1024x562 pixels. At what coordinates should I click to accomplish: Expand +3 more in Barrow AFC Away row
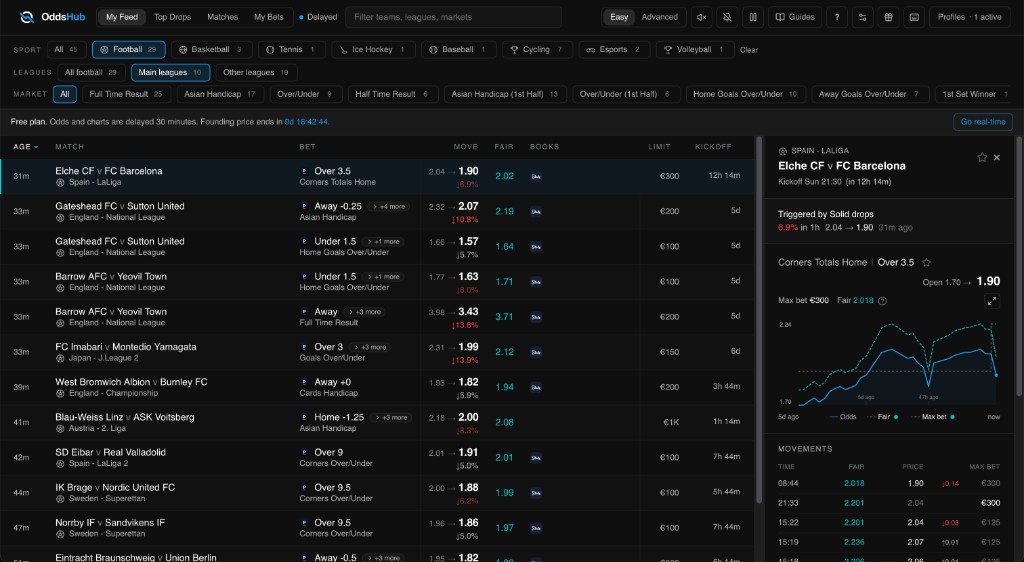[x=364, y=312]
